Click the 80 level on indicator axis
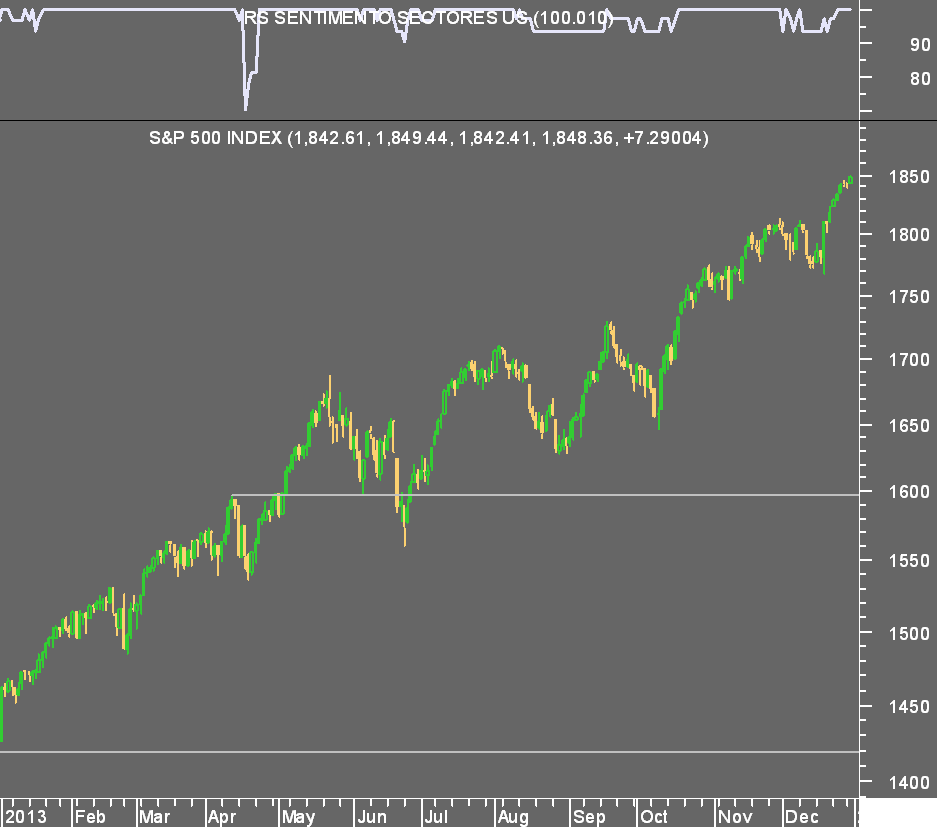This screenshot has width=937, height=827. click(920, 79)
